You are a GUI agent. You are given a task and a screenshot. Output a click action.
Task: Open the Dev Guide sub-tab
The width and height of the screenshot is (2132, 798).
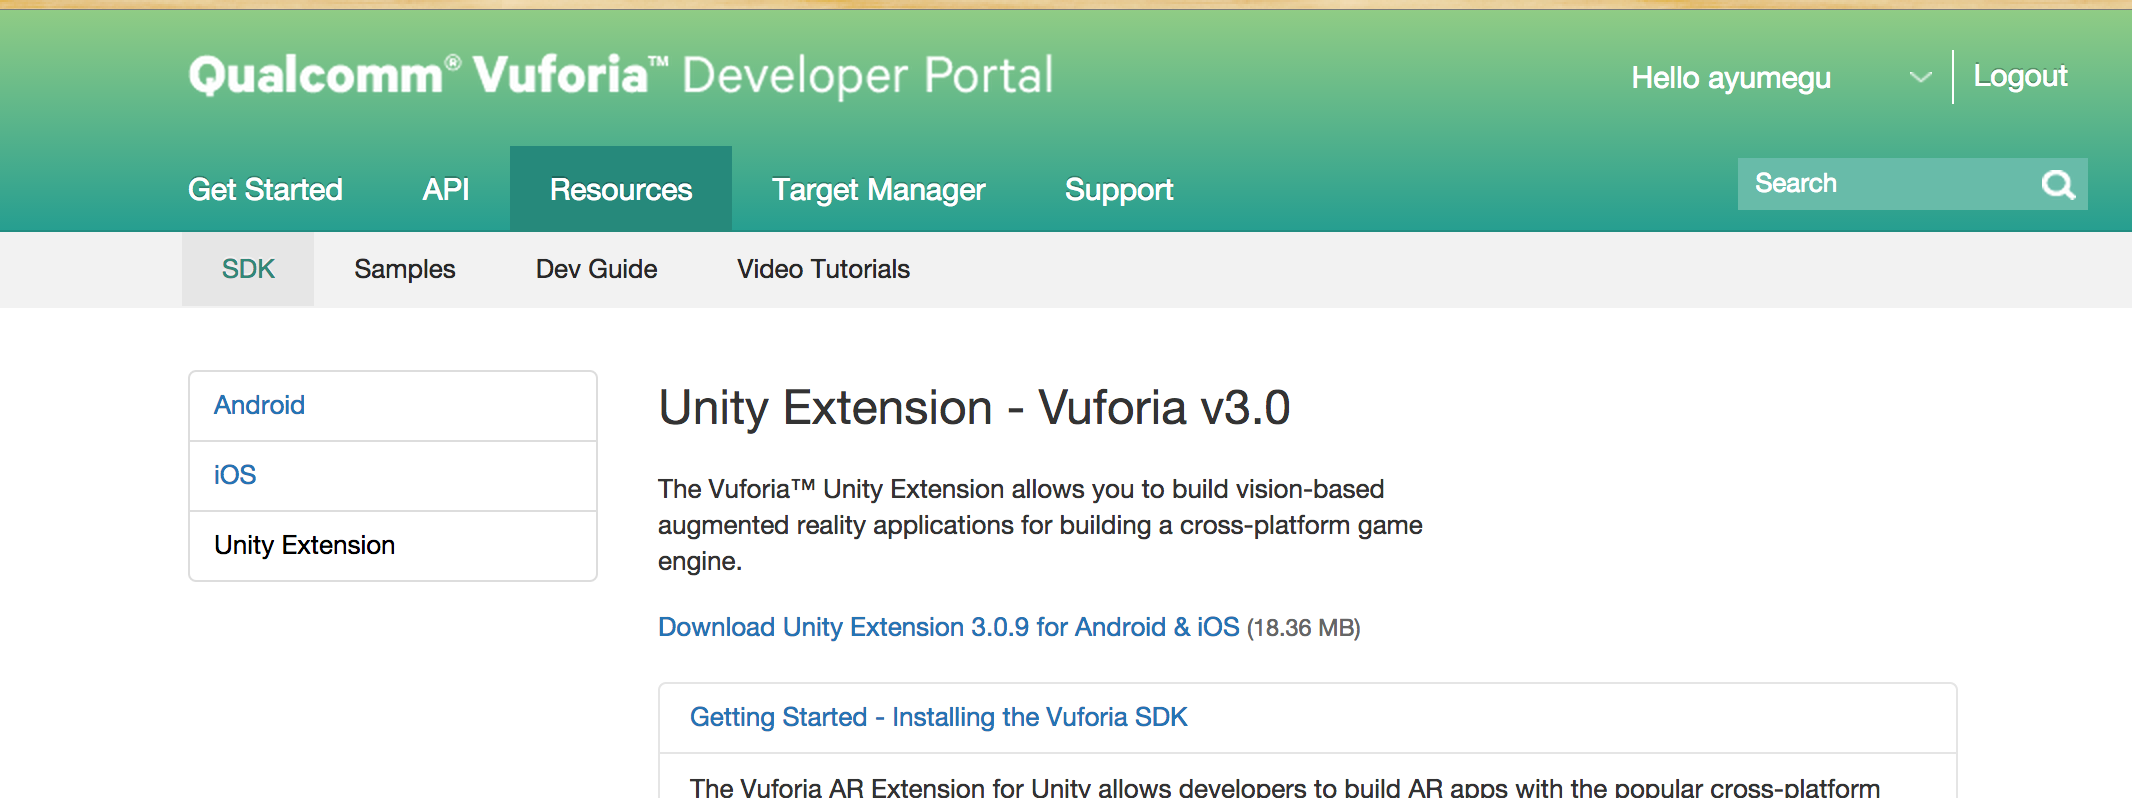tap(596, 269)
